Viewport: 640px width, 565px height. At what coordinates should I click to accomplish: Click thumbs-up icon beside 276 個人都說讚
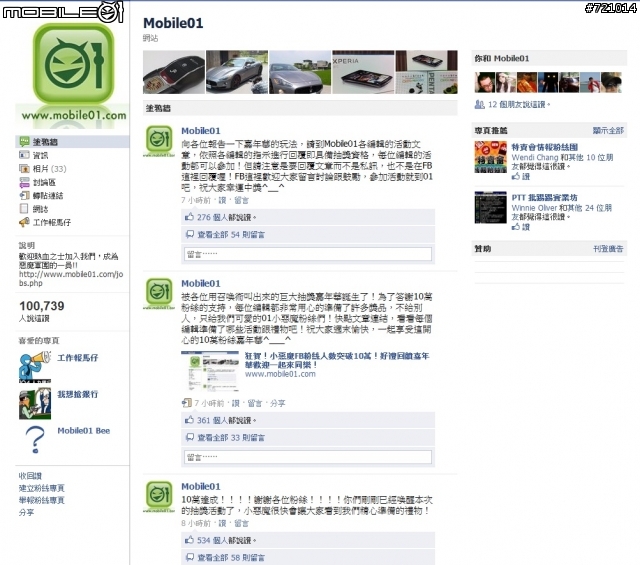pyautogui.click(x=189, y=217)
